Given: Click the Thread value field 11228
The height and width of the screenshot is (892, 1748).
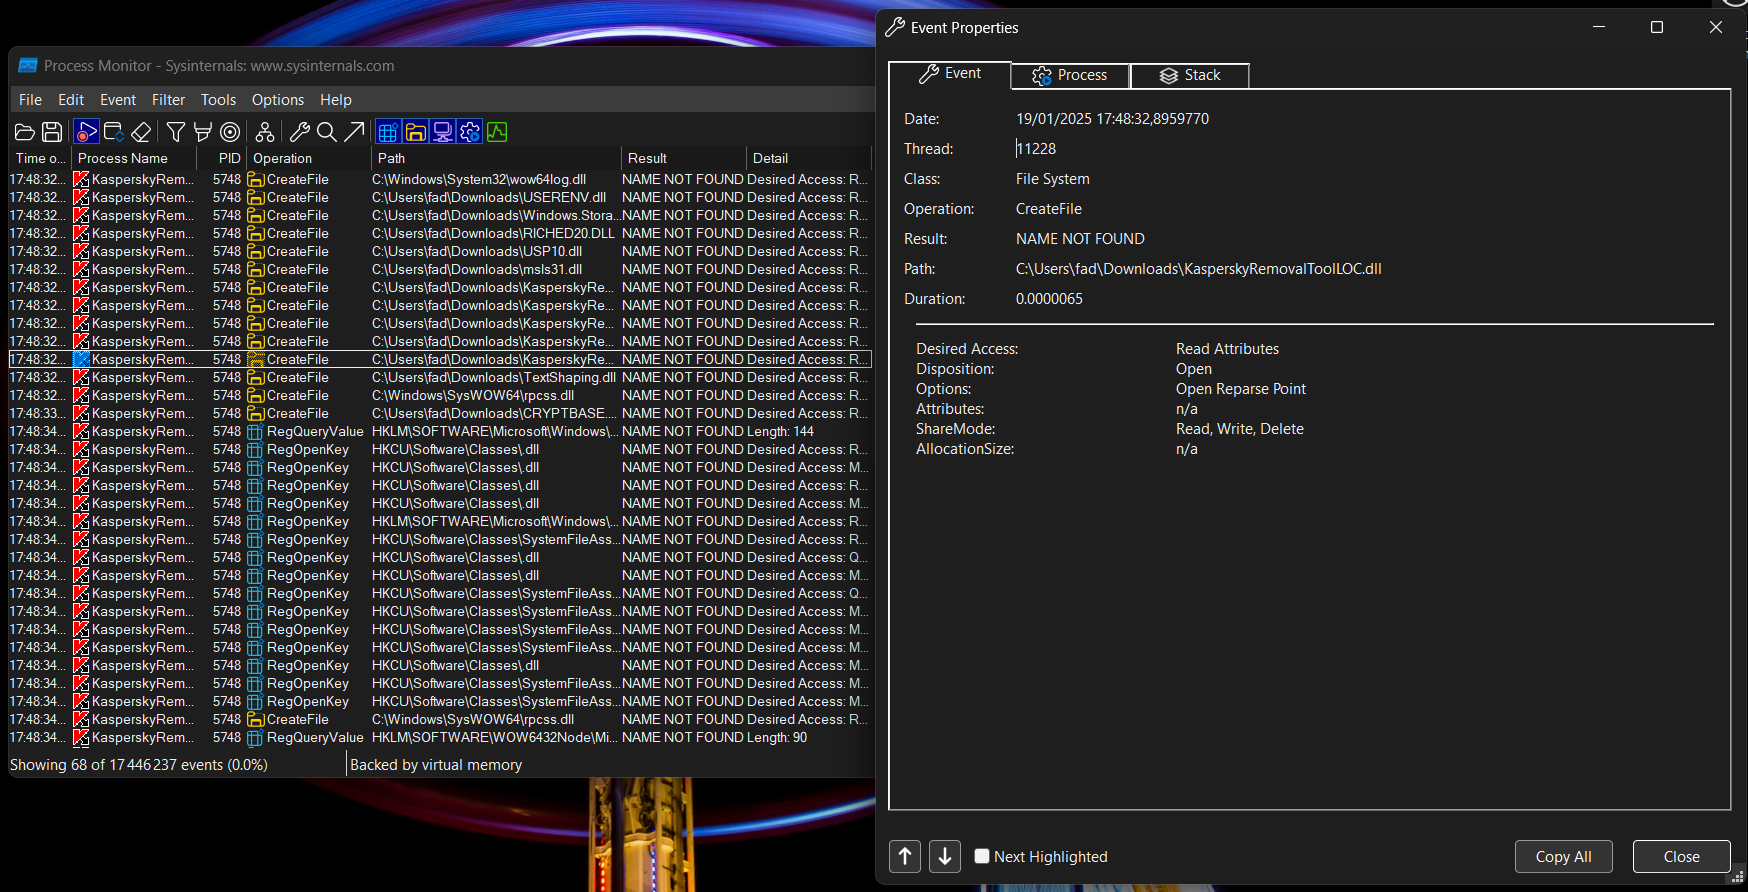Looking at the screenshot, I should point(1037,149).
